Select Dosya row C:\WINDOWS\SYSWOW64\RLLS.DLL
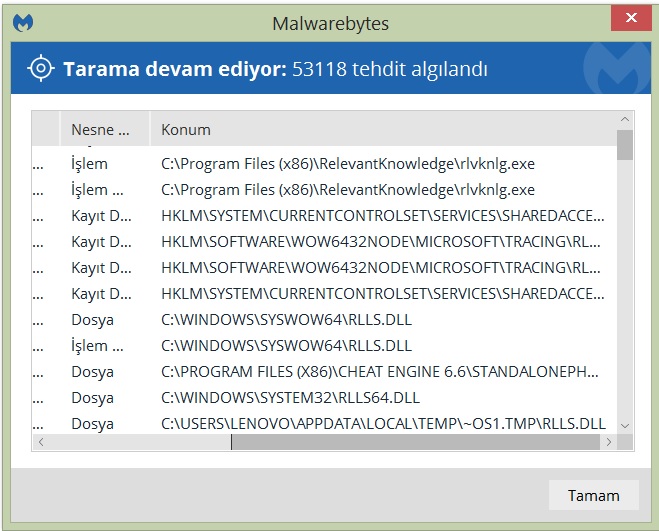This screenshot has width=659, height=531. pos(324,320)
